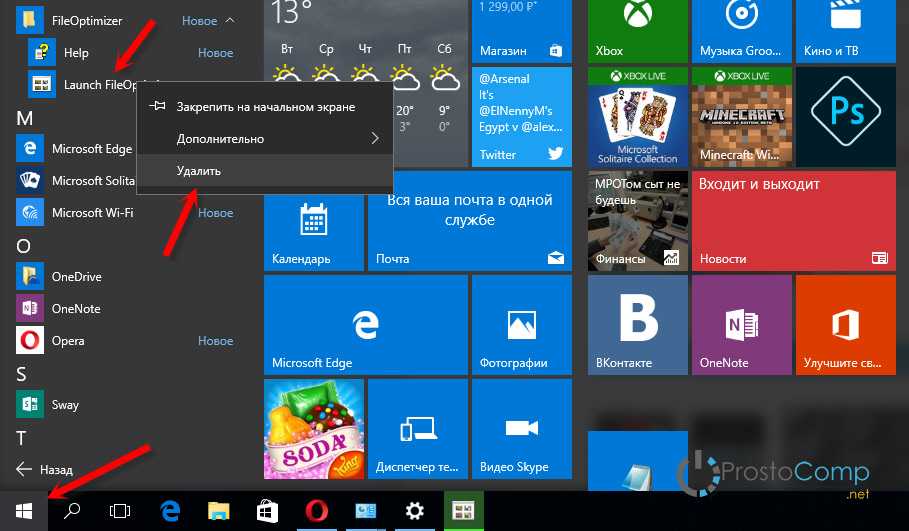Select Удалить in the context menu

(x=199, y=171)
